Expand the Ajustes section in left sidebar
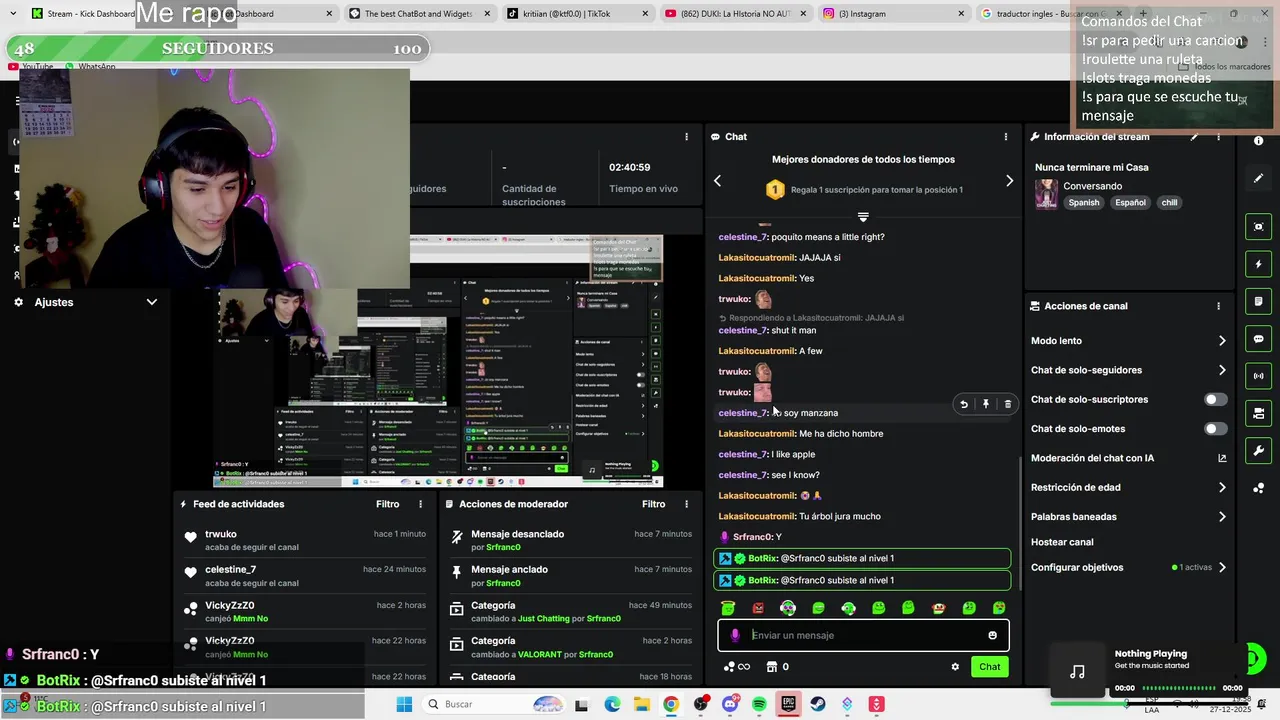Screen dimensions: 1280x720 point(152,302)
